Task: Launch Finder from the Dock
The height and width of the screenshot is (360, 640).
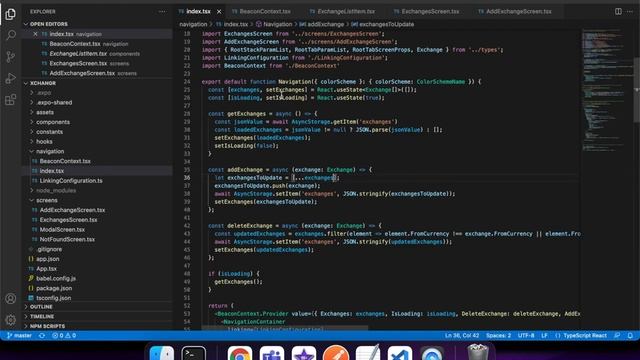Action: (x=162, y=353)
